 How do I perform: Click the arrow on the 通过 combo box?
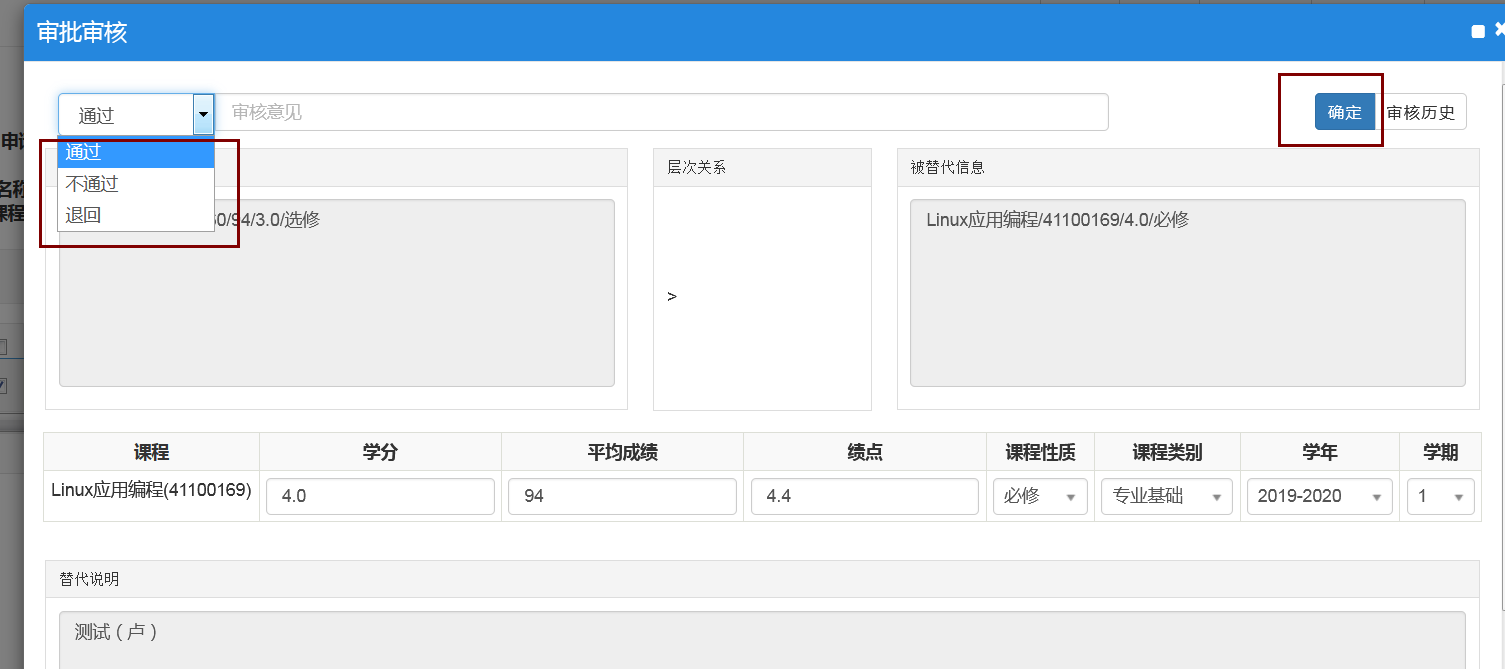click(203, 115)
